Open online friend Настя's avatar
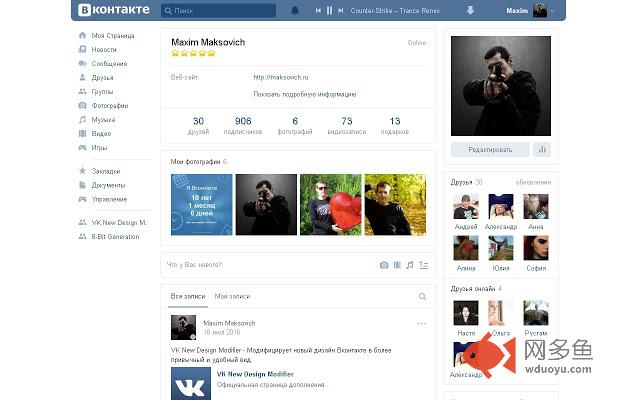The image size is (640, 400). tap(466, 313)
